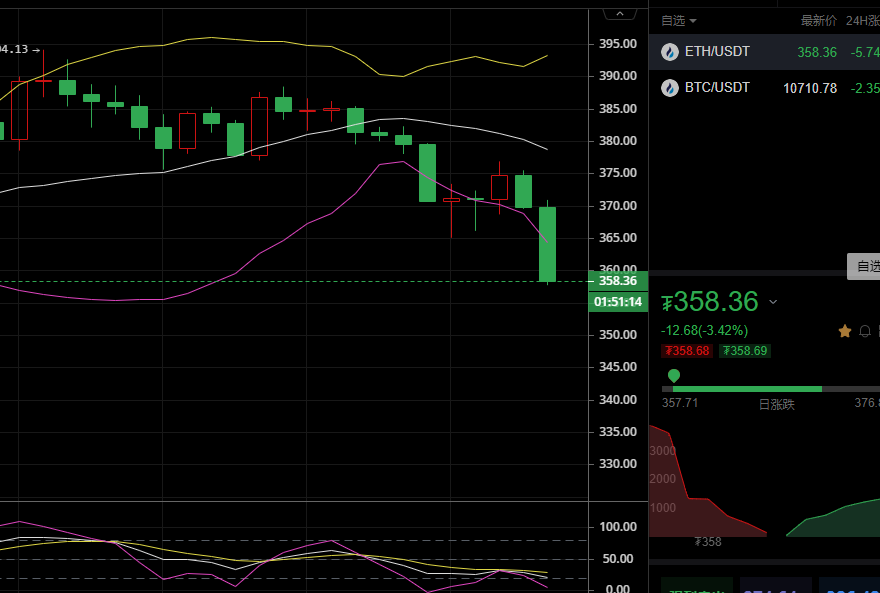
Task: Open the price alert bell
Action: click(865, 331)
